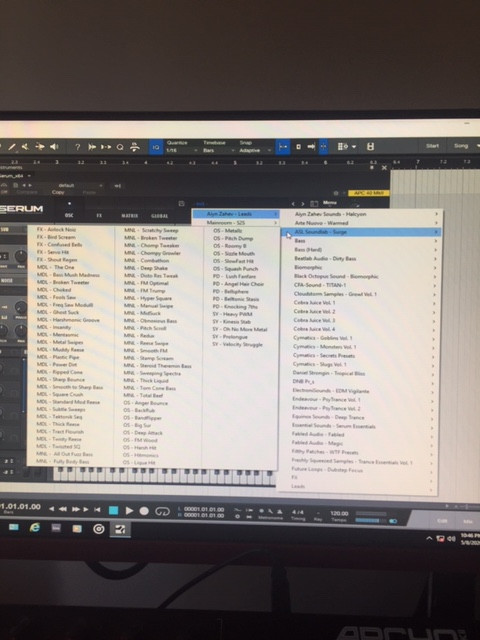
Task: Click the 4/4 time signature field
Action: 298,512
